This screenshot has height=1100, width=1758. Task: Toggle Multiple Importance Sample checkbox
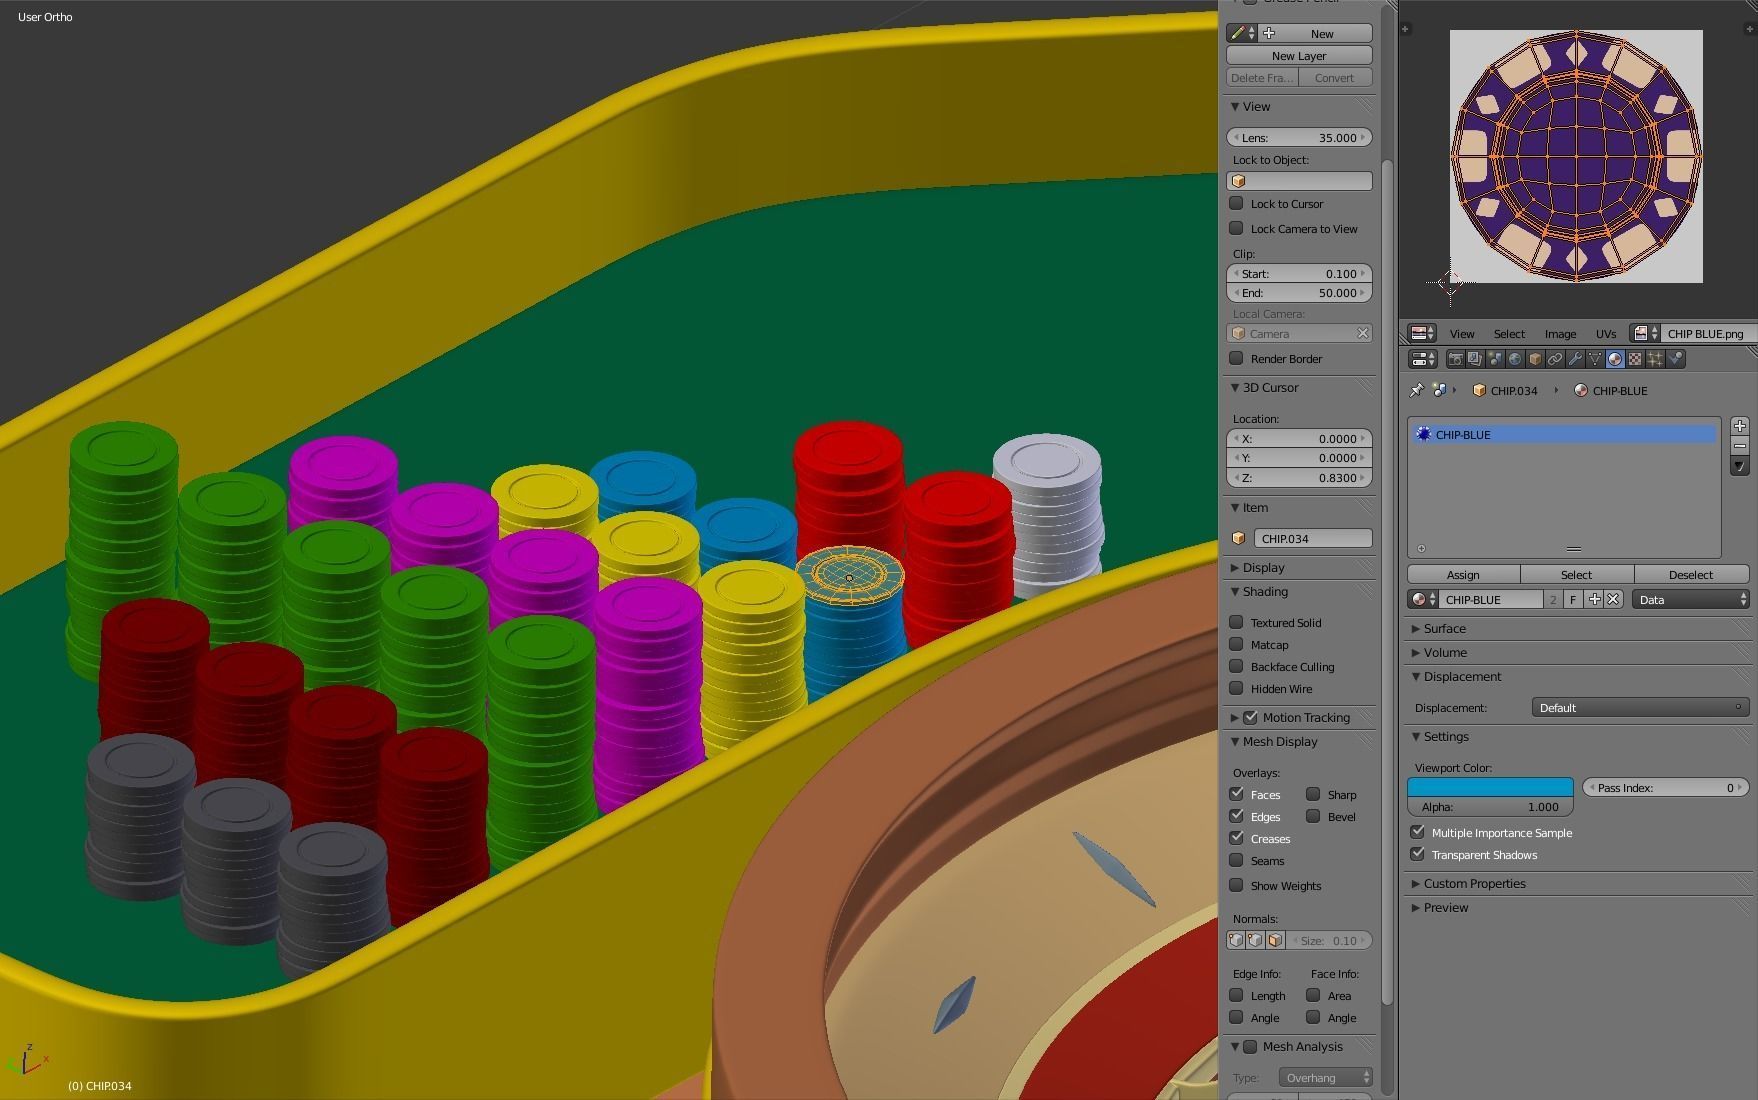[x=1418, y=832]
